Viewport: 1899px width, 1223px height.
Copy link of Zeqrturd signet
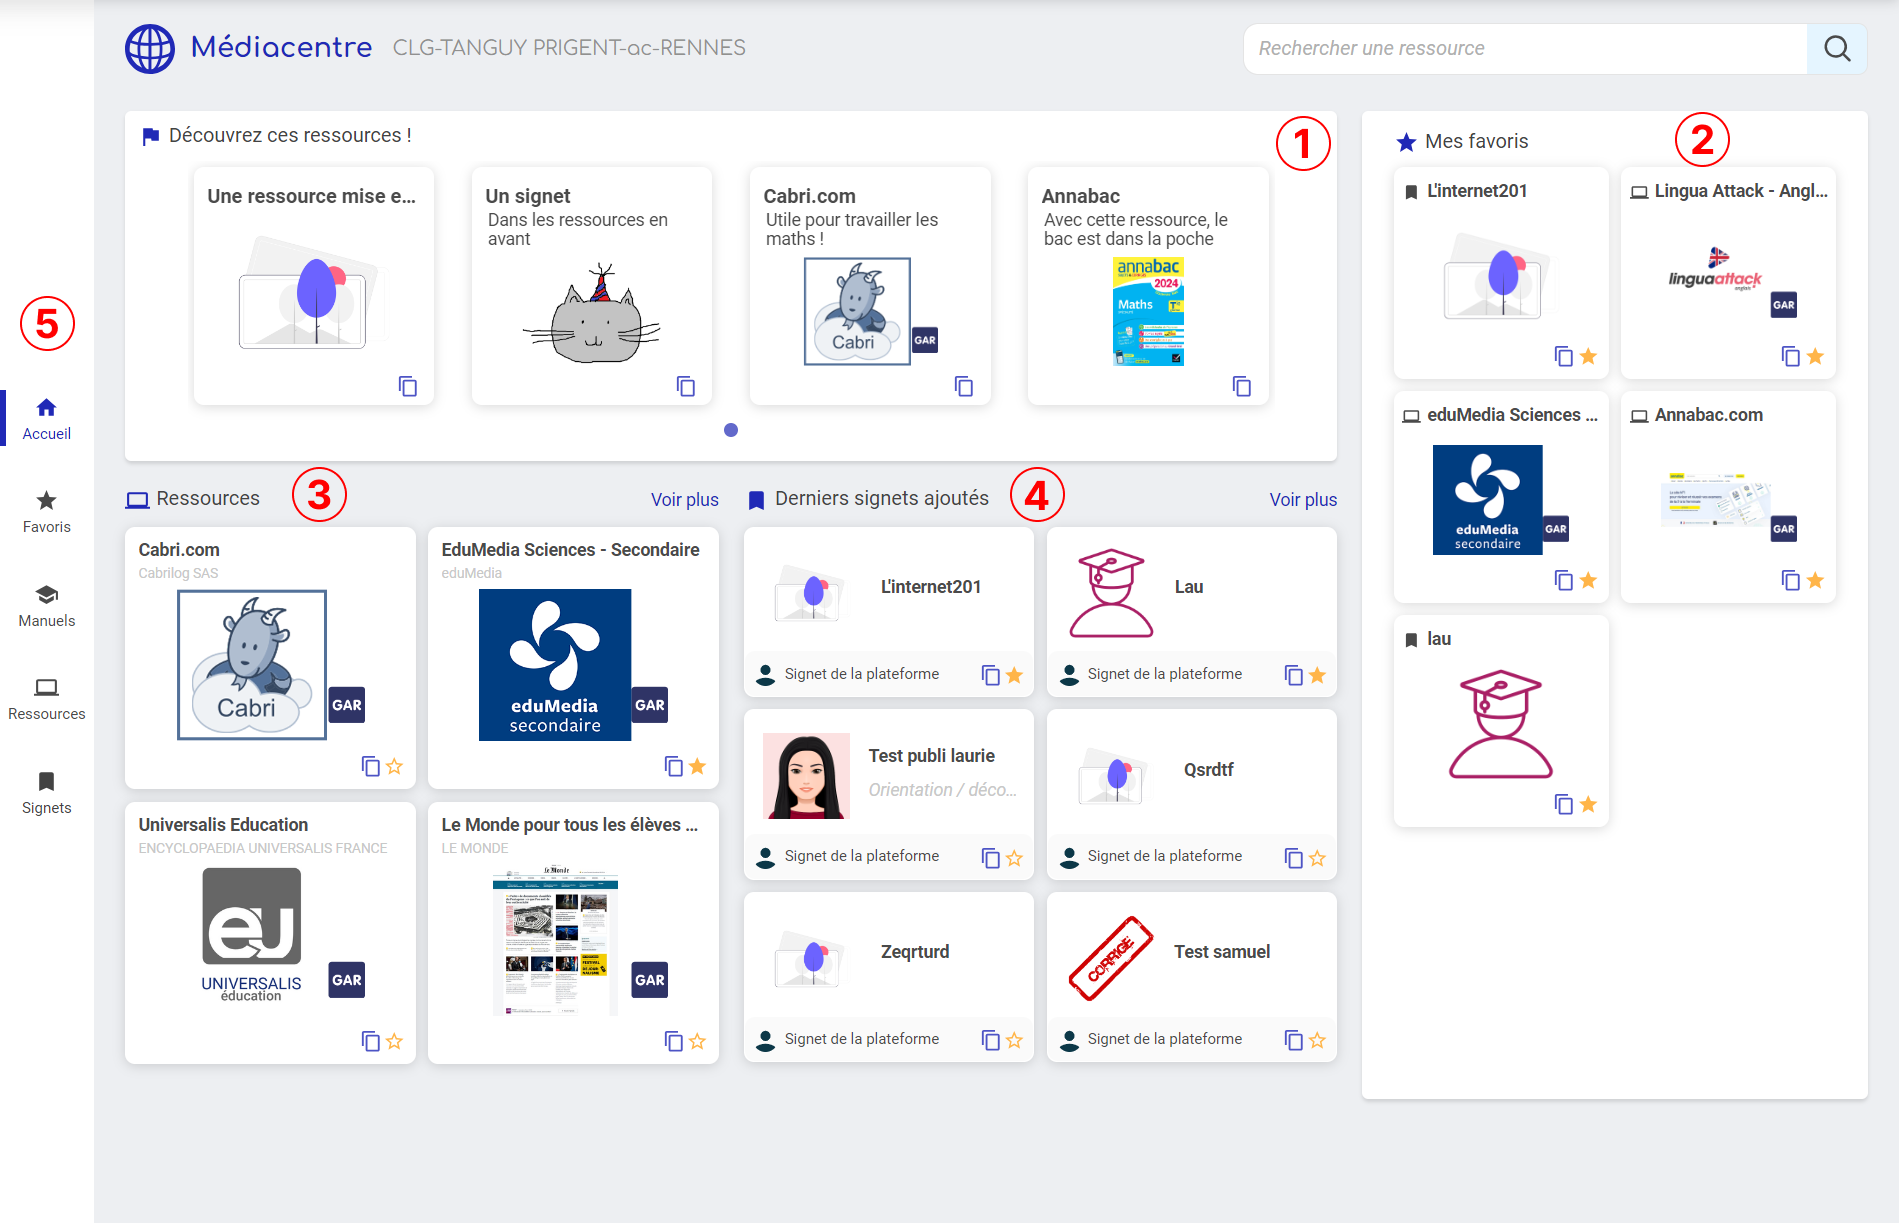(x=991, y=1040)
